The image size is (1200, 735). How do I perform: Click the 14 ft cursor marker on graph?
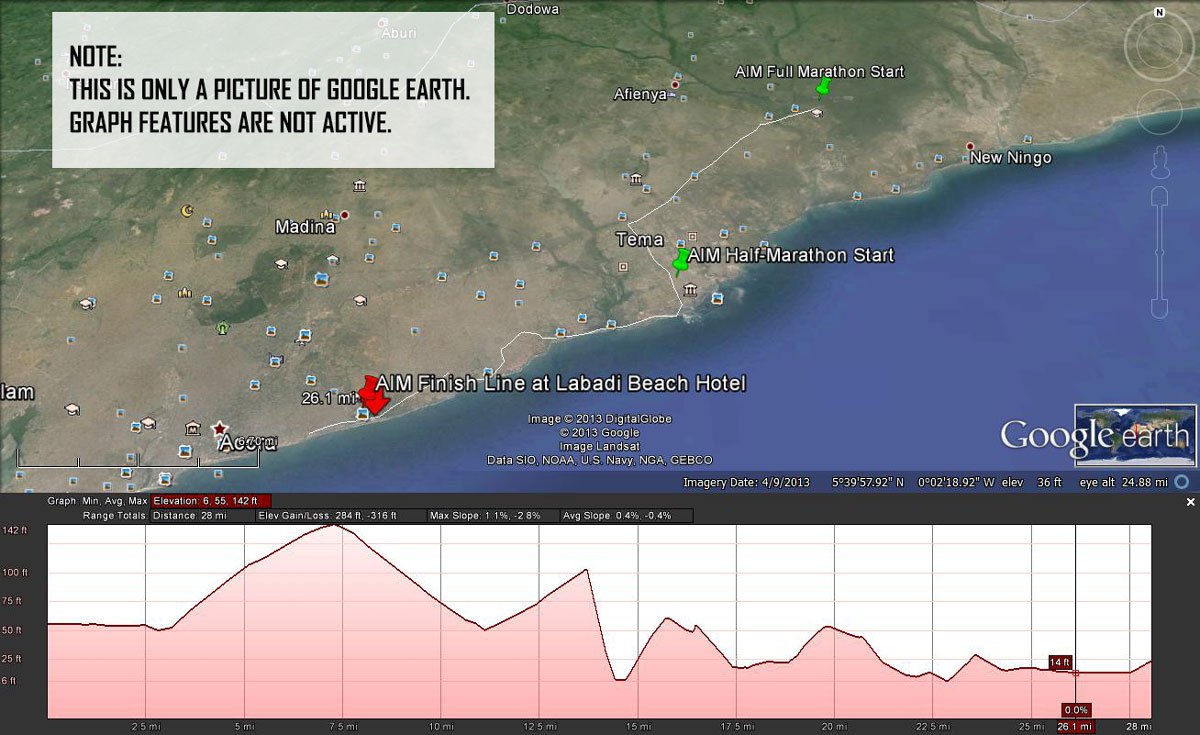click(1060, 662)
